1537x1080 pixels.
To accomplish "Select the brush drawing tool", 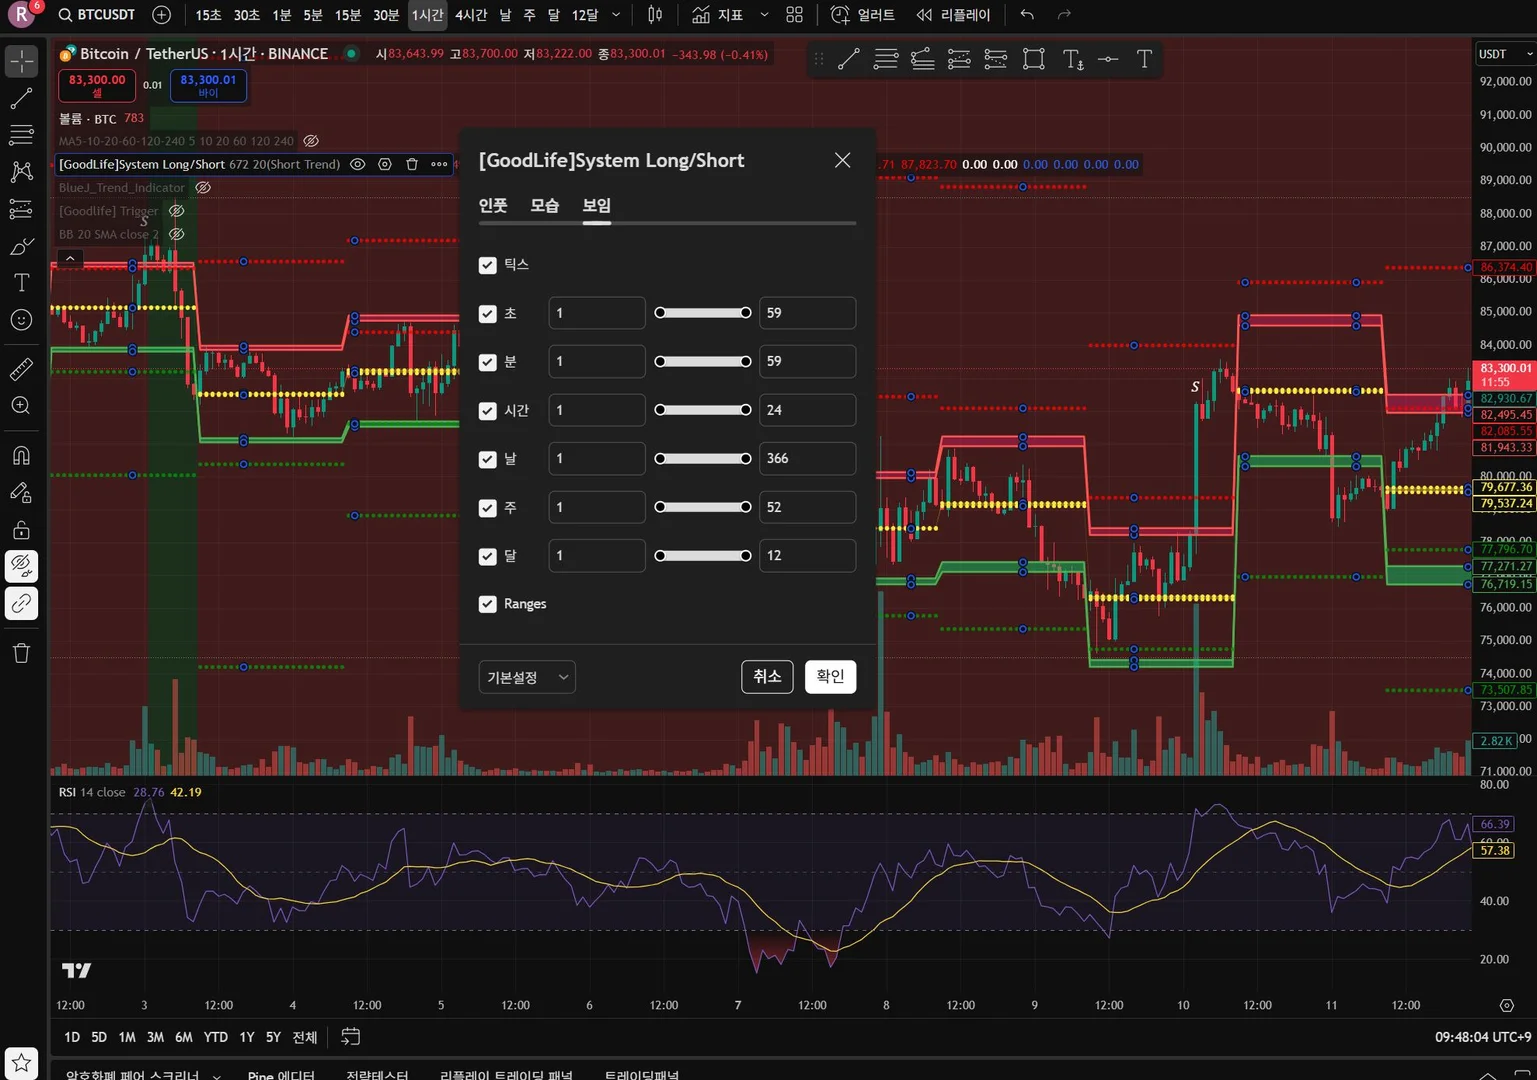I will [x=21, y=246].
